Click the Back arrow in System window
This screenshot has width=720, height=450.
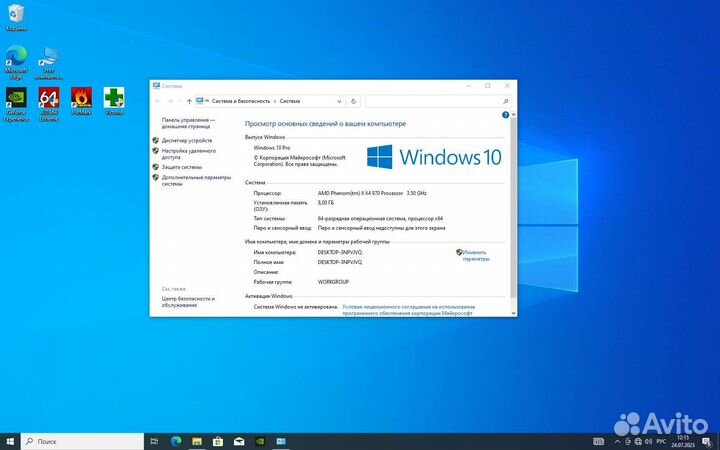click(158, 101)
